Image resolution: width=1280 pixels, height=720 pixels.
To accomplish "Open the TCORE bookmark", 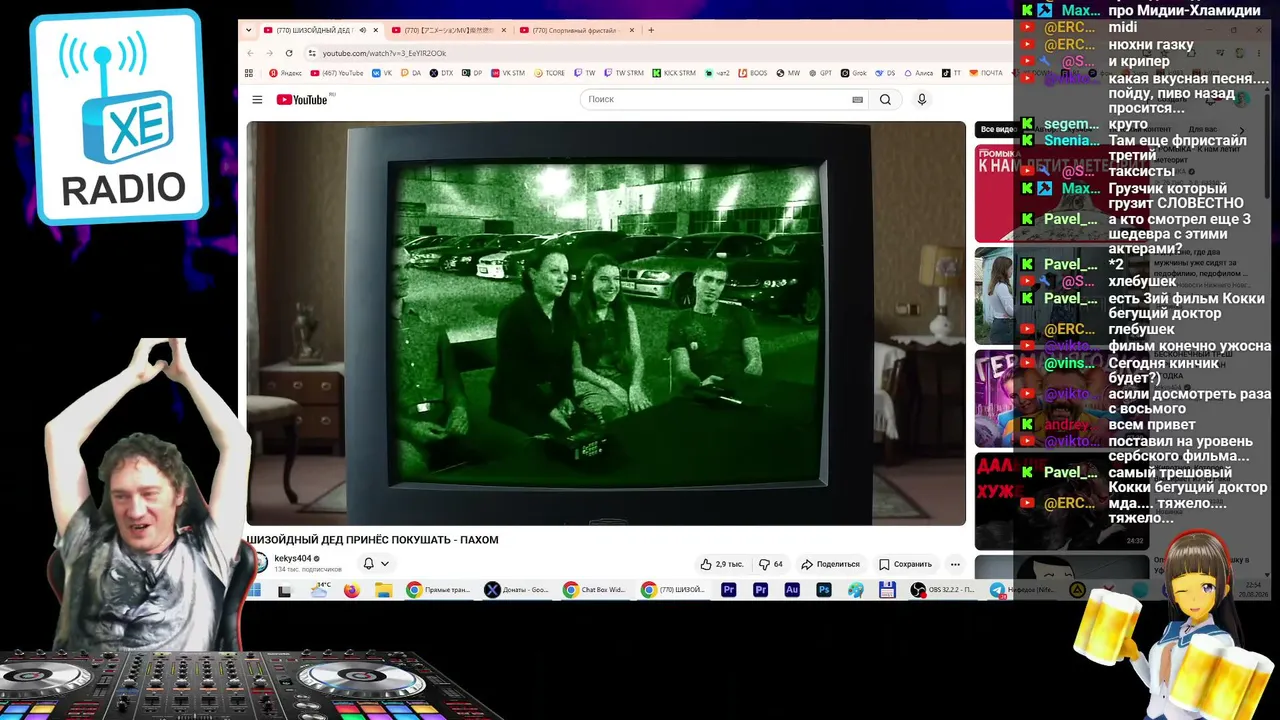I will tap(550, 73).
